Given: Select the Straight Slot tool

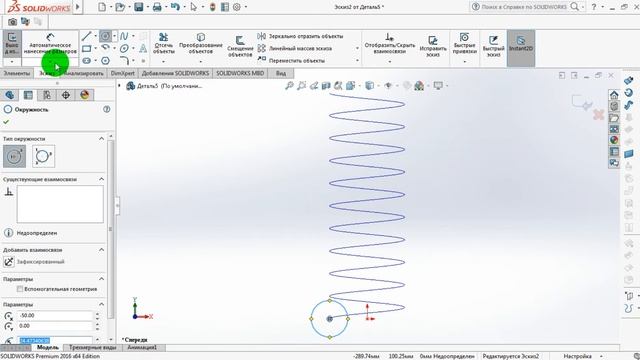Looking at the screenshot, I should (x=86, y=60).
